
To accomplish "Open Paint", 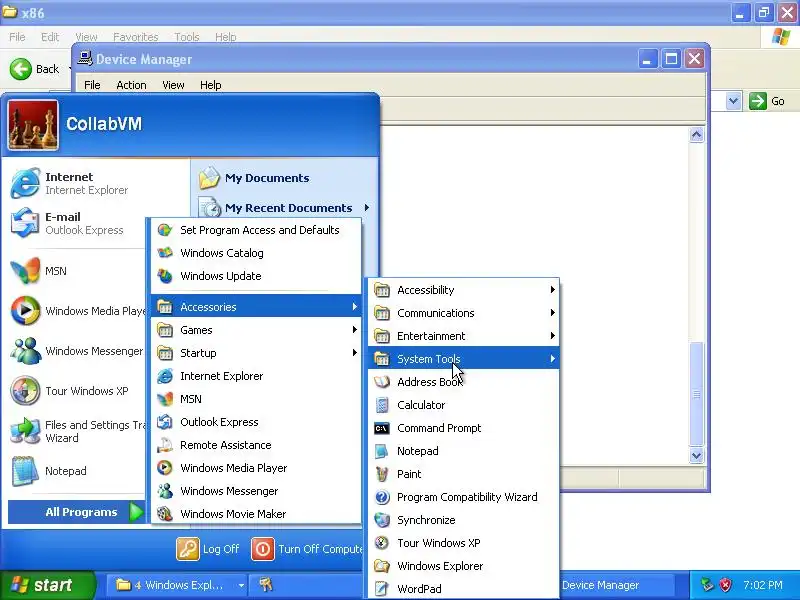I will (x=463, y=474).
